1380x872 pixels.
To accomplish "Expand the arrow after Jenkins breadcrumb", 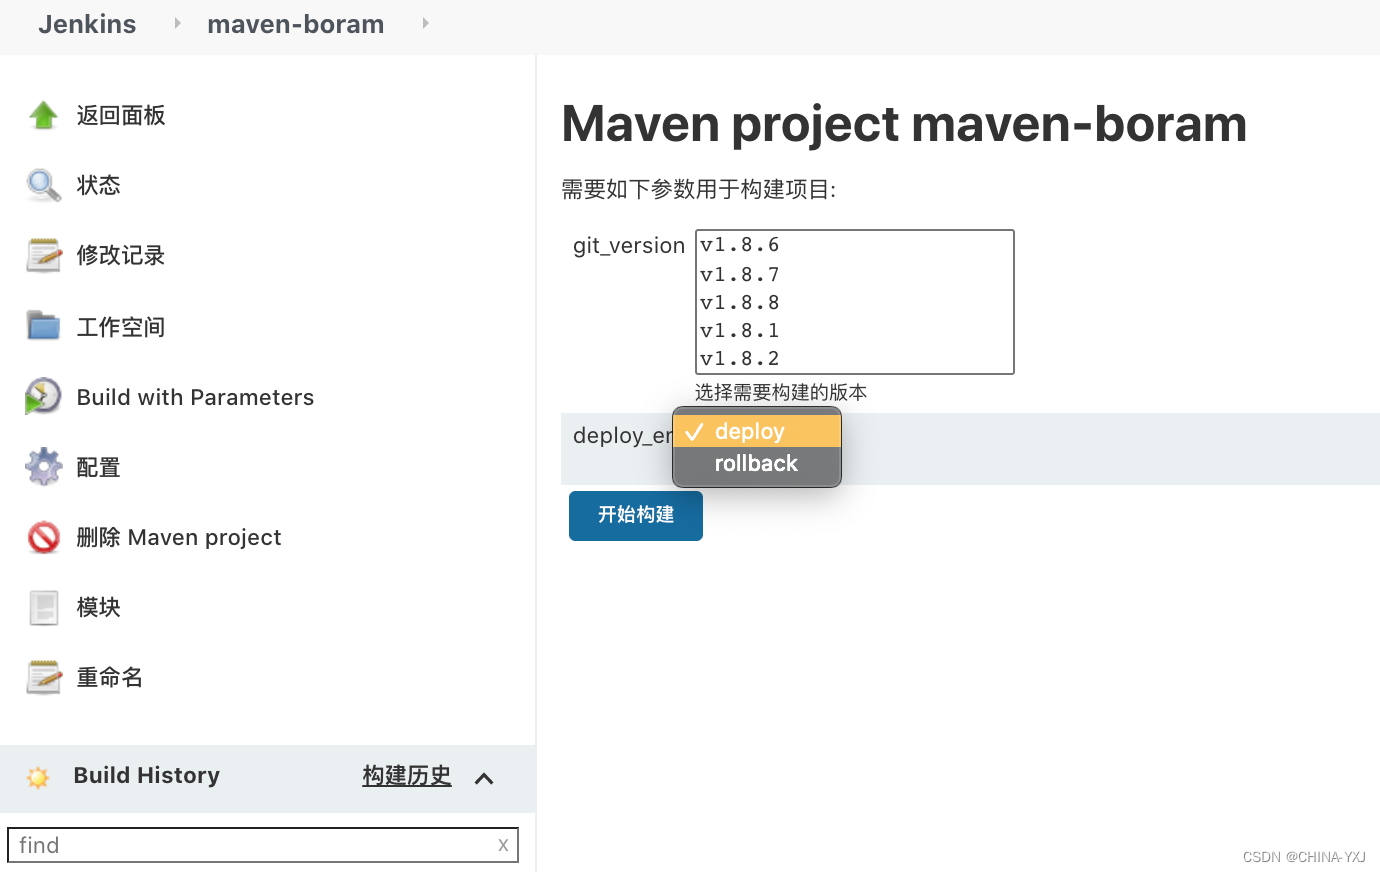I will (x=177, y=23).
